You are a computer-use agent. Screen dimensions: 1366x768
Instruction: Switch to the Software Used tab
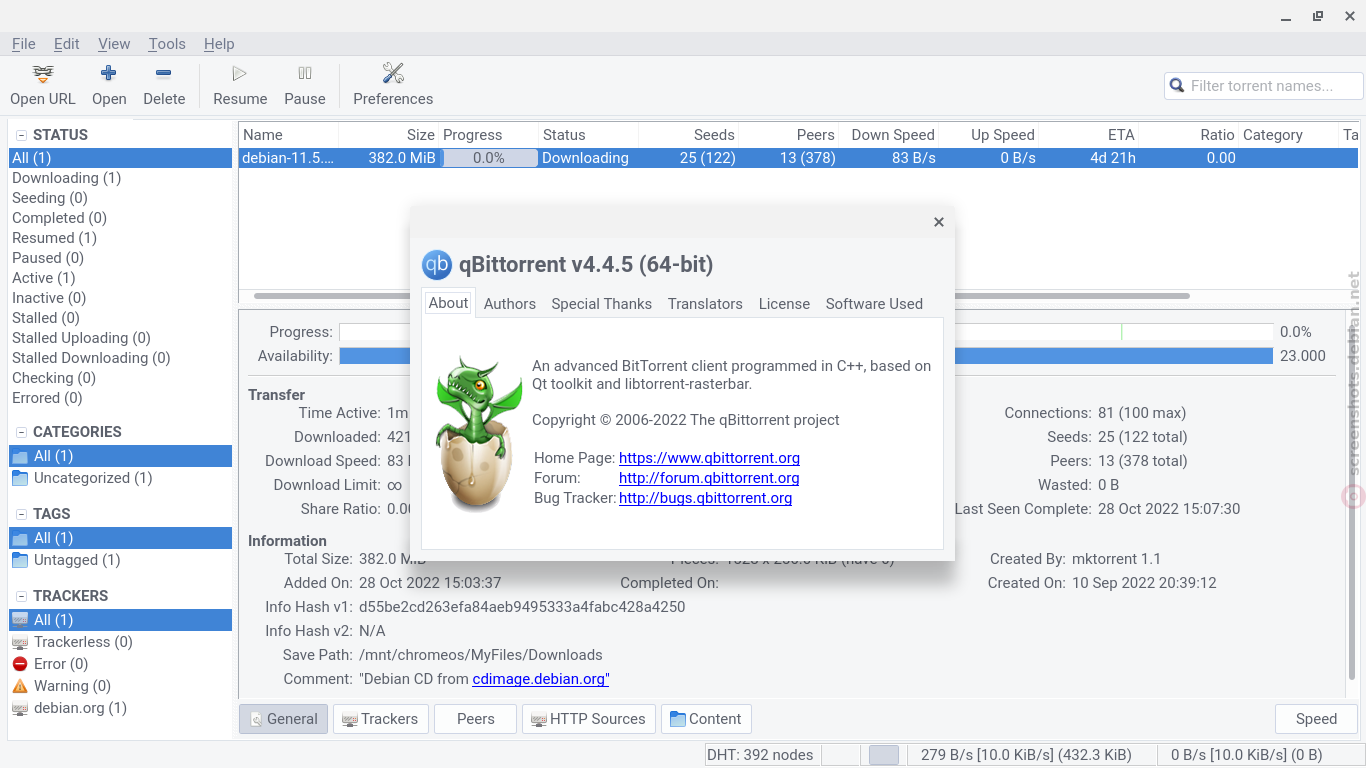tap(874, 304)
